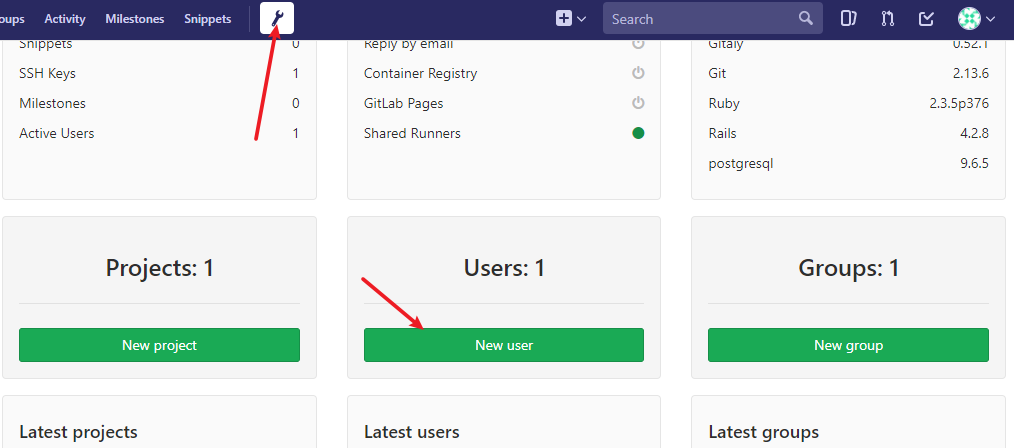Click the GitLab Pages power status icon

tap(638, 103)
